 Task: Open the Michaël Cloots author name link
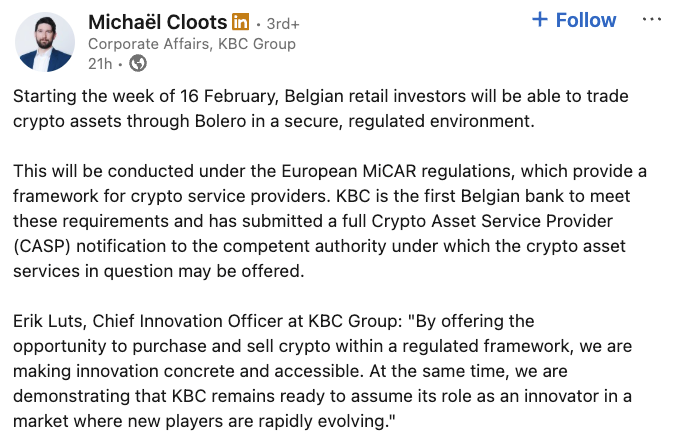pos(157,22)
